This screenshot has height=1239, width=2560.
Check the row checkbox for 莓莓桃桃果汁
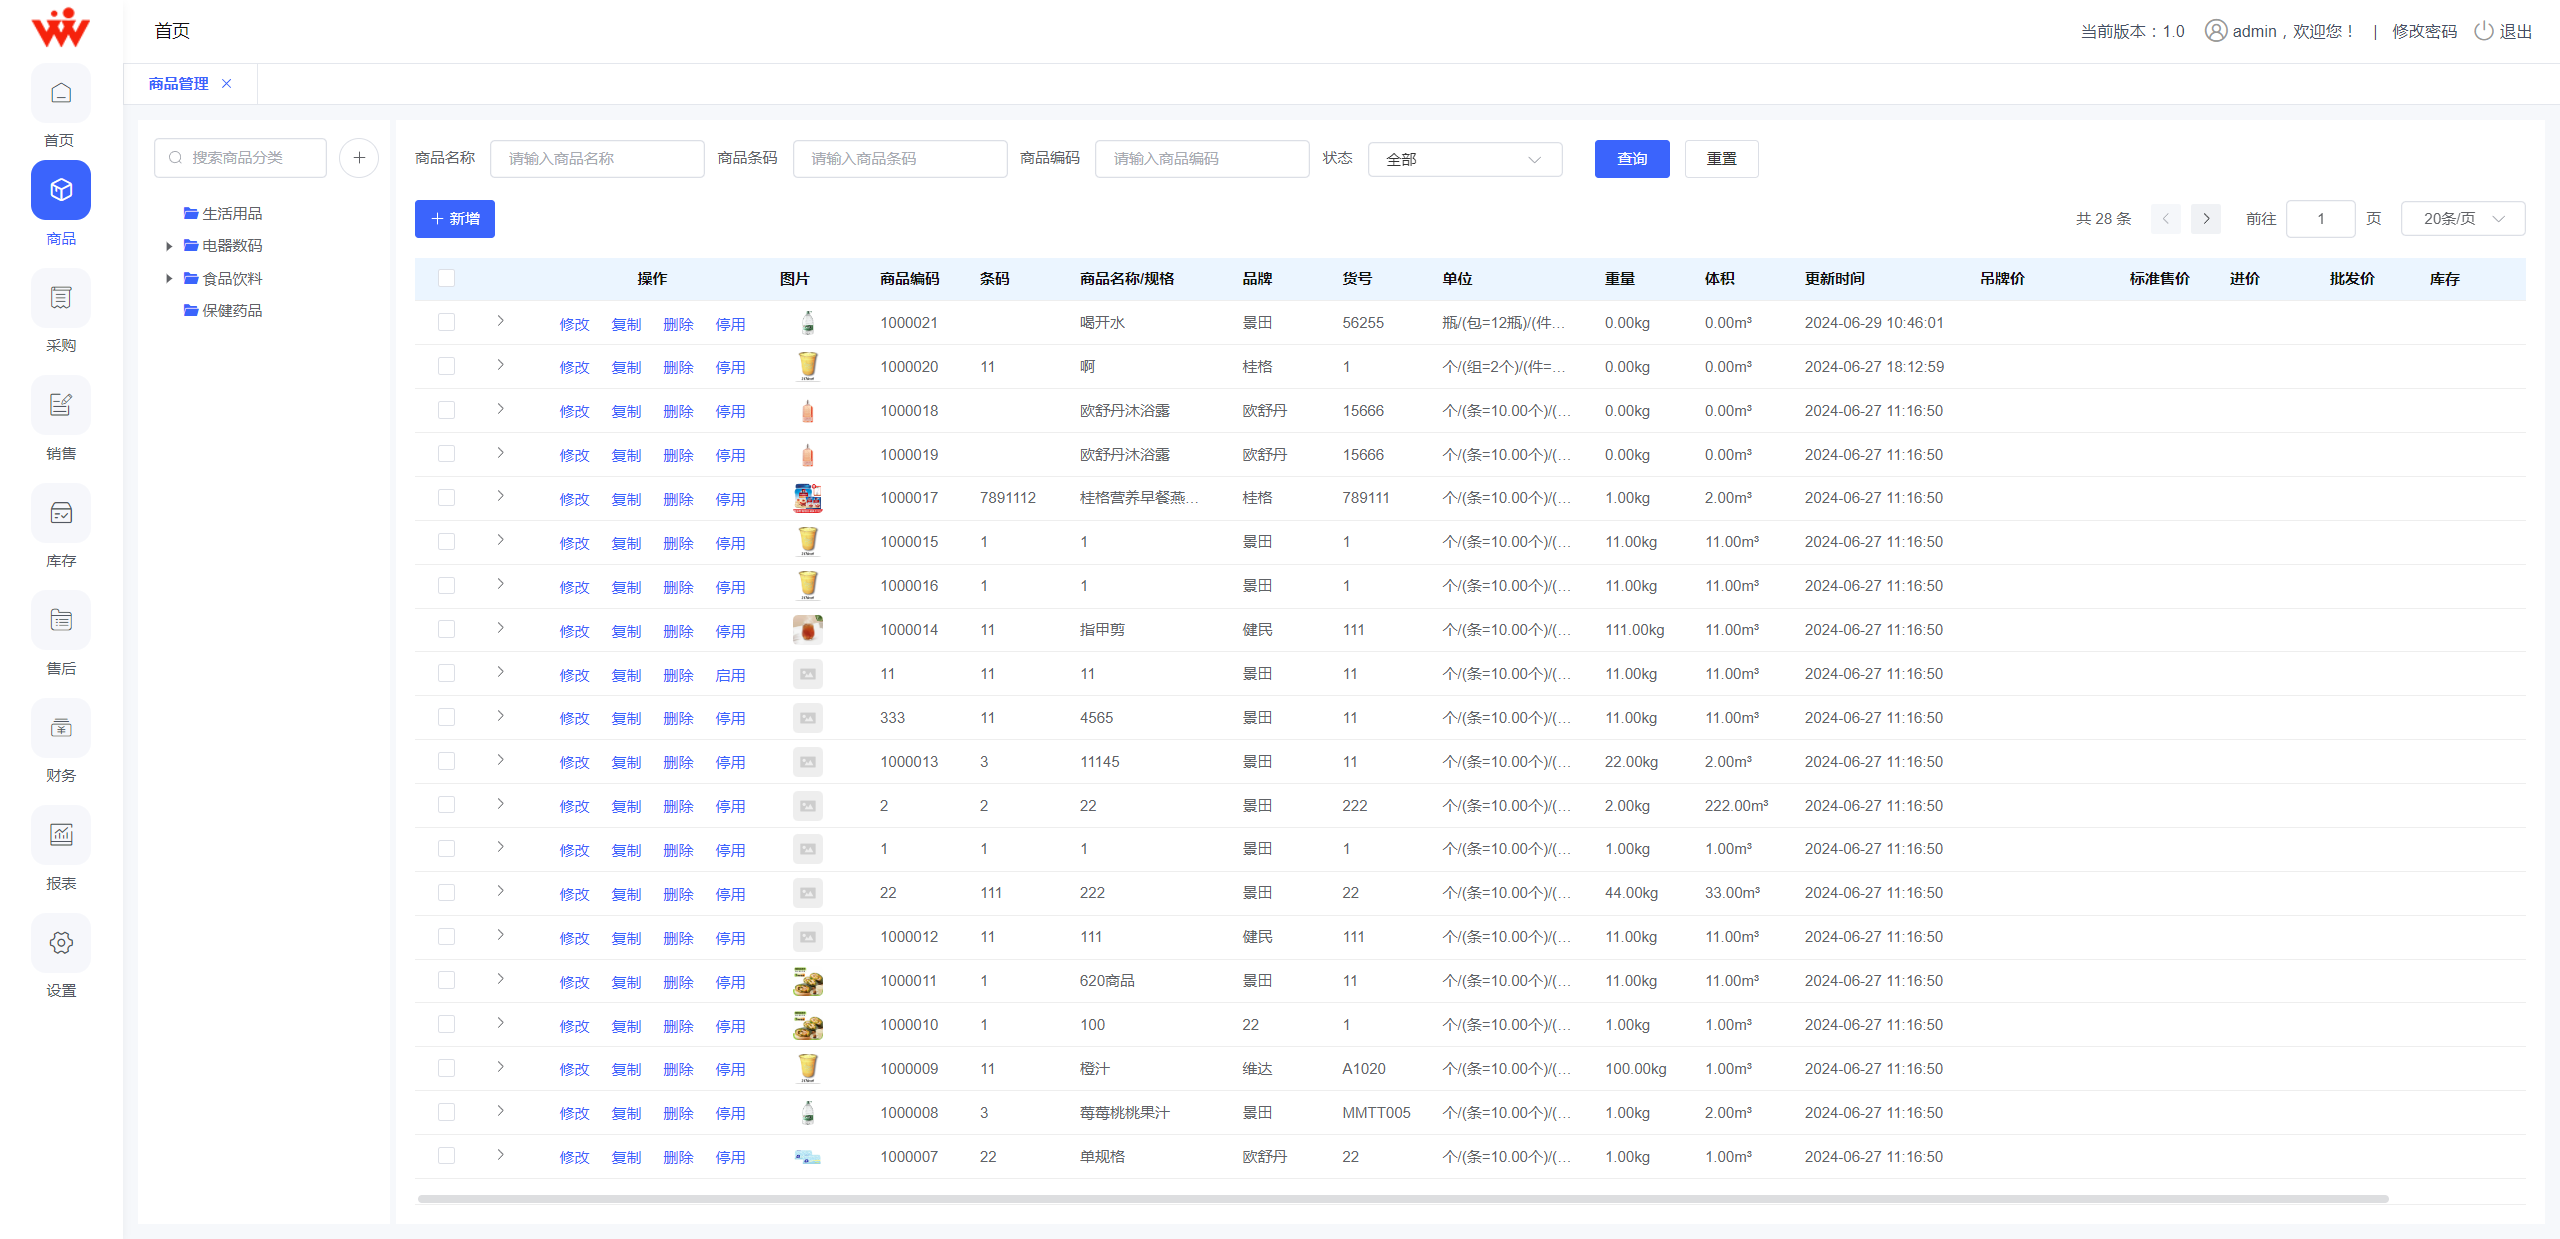tap(446, 1112)
